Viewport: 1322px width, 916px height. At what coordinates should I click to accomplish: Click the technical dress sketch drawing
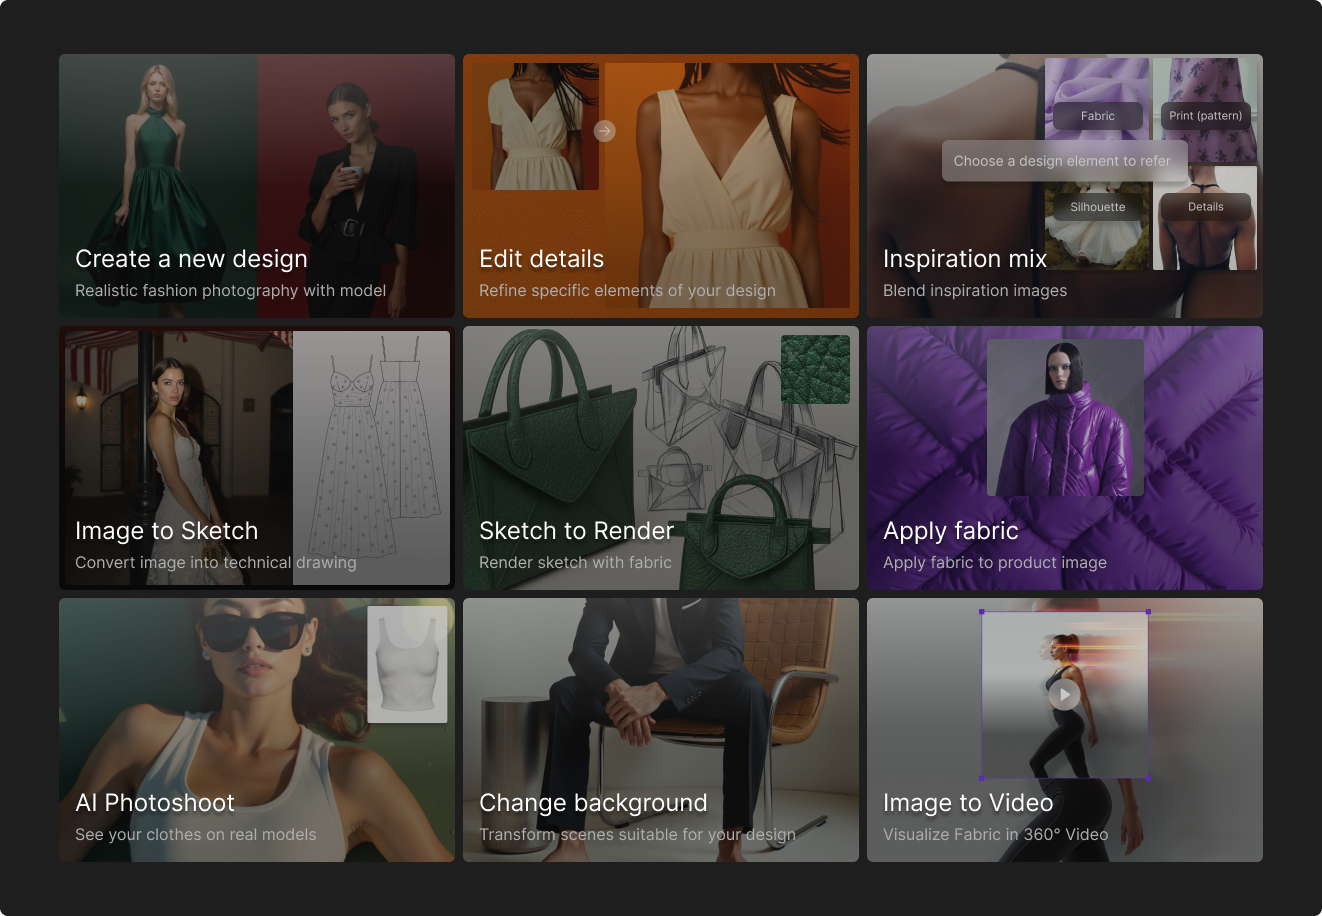tap(371, 457)
